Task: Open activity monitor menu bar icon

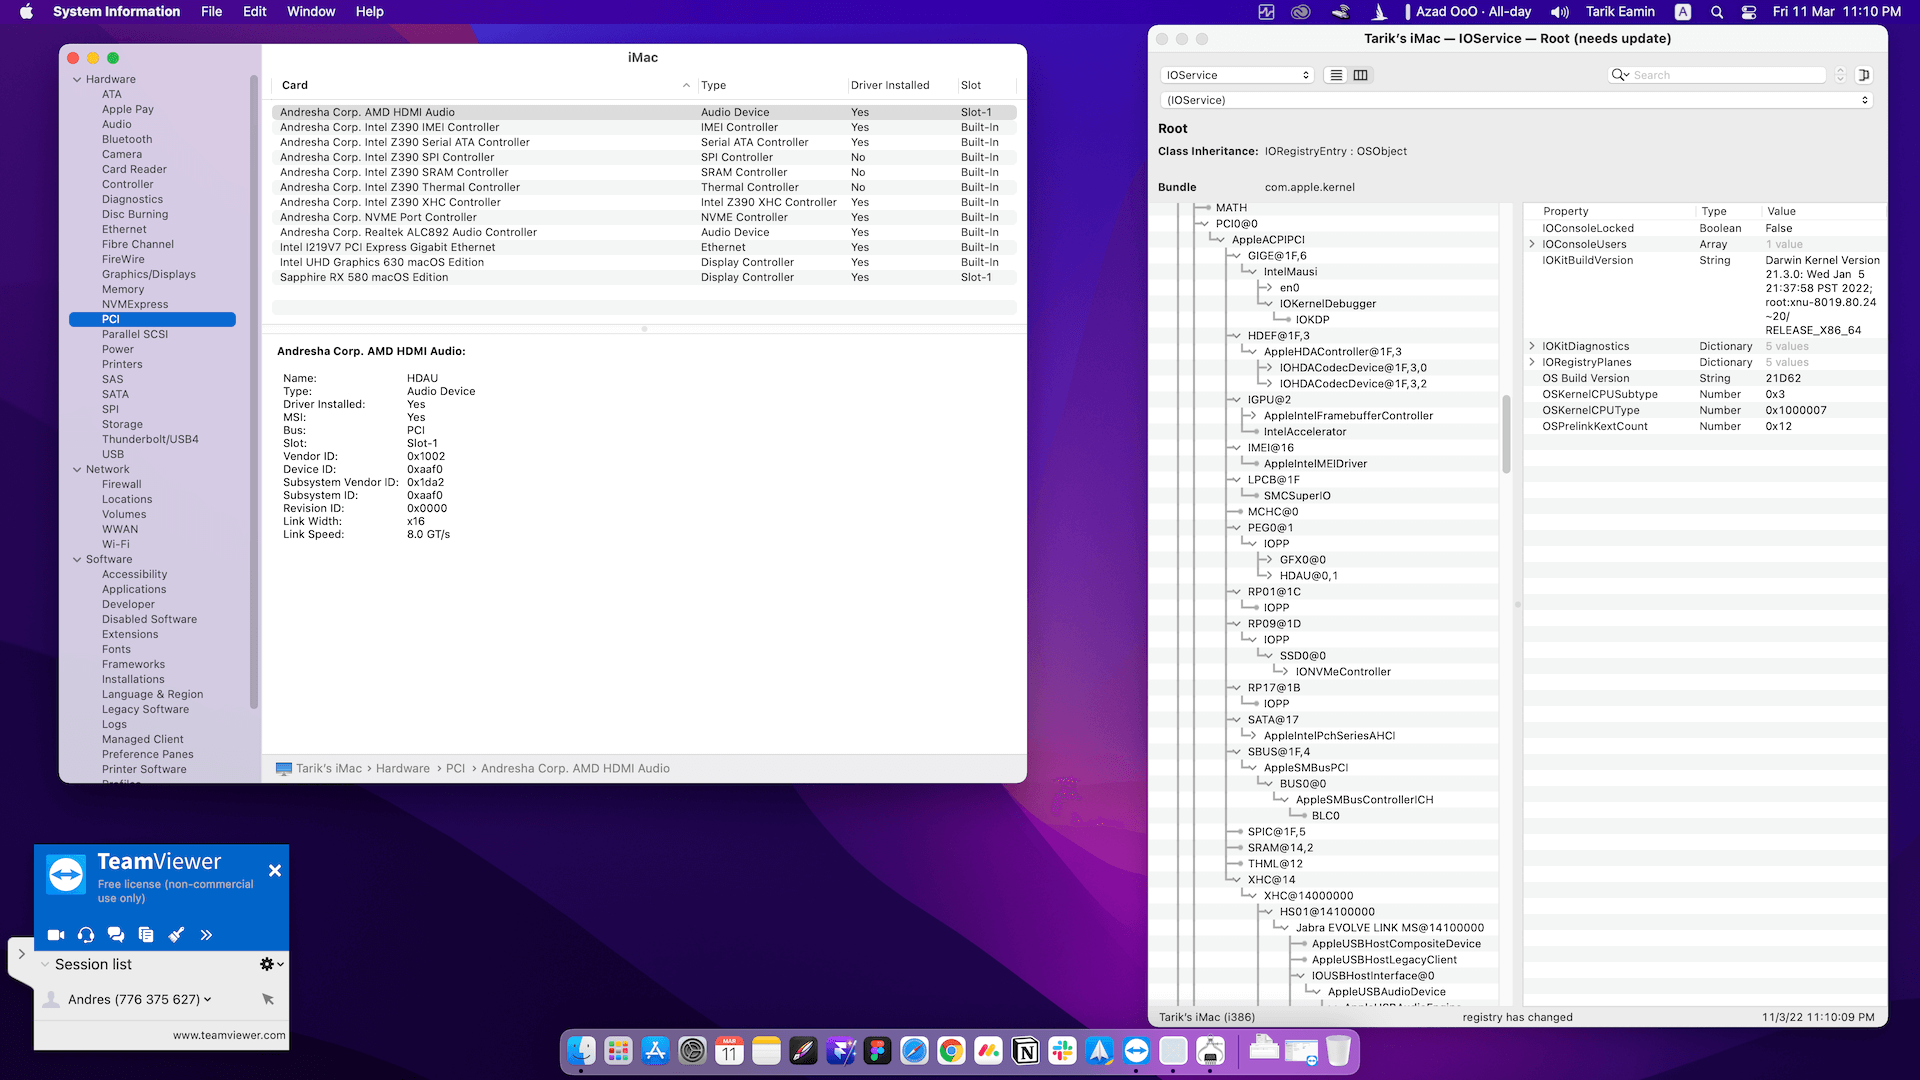Action: [x=1266, y=12]
